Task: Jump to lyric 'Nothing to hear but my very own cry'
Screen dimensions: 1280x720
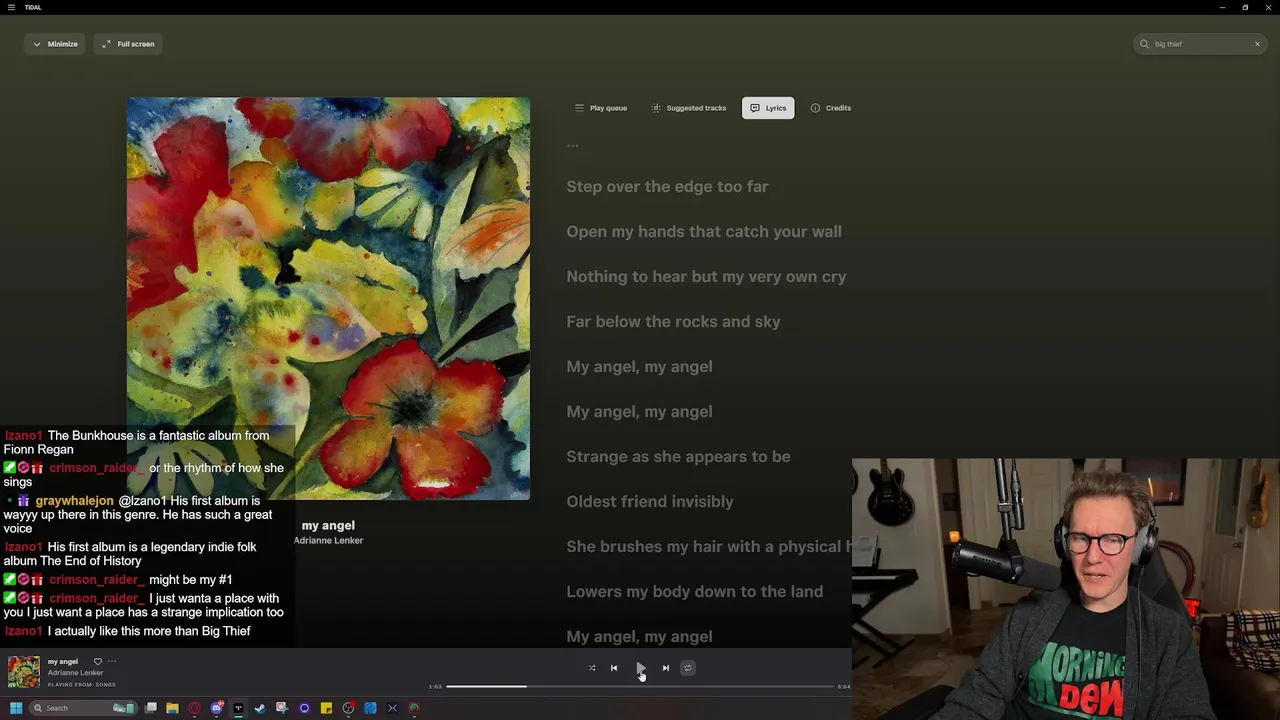Action: point(706,277)
